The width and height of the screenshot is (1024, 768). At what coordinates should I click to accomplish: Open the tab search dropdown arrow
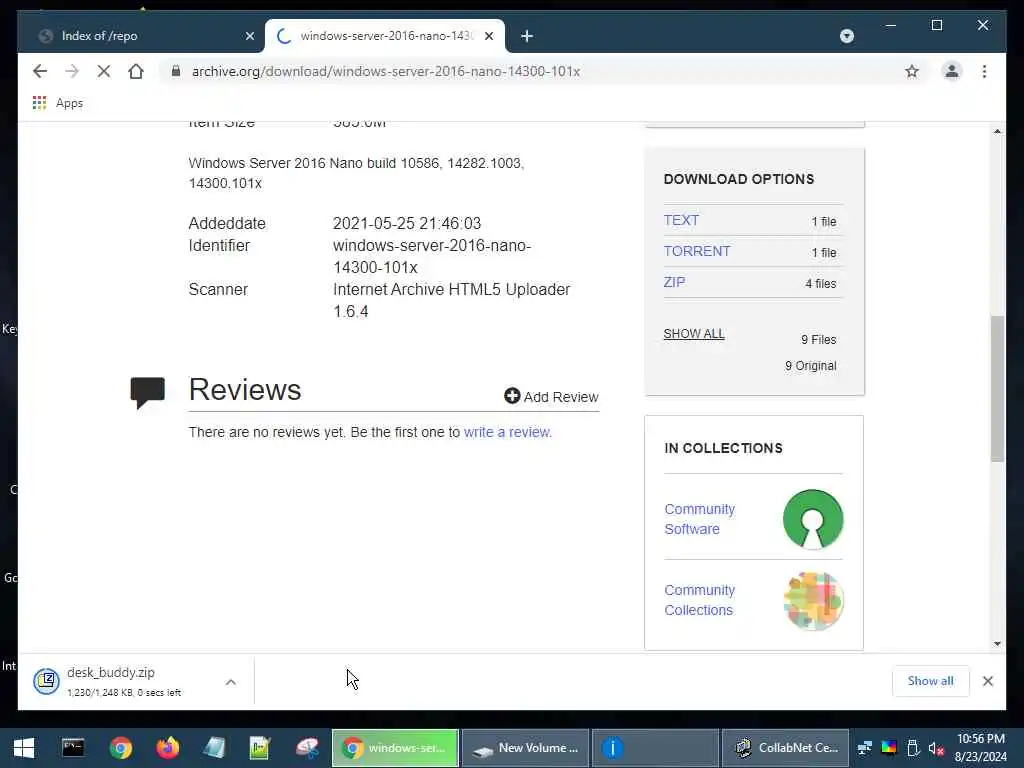[846, 36]
